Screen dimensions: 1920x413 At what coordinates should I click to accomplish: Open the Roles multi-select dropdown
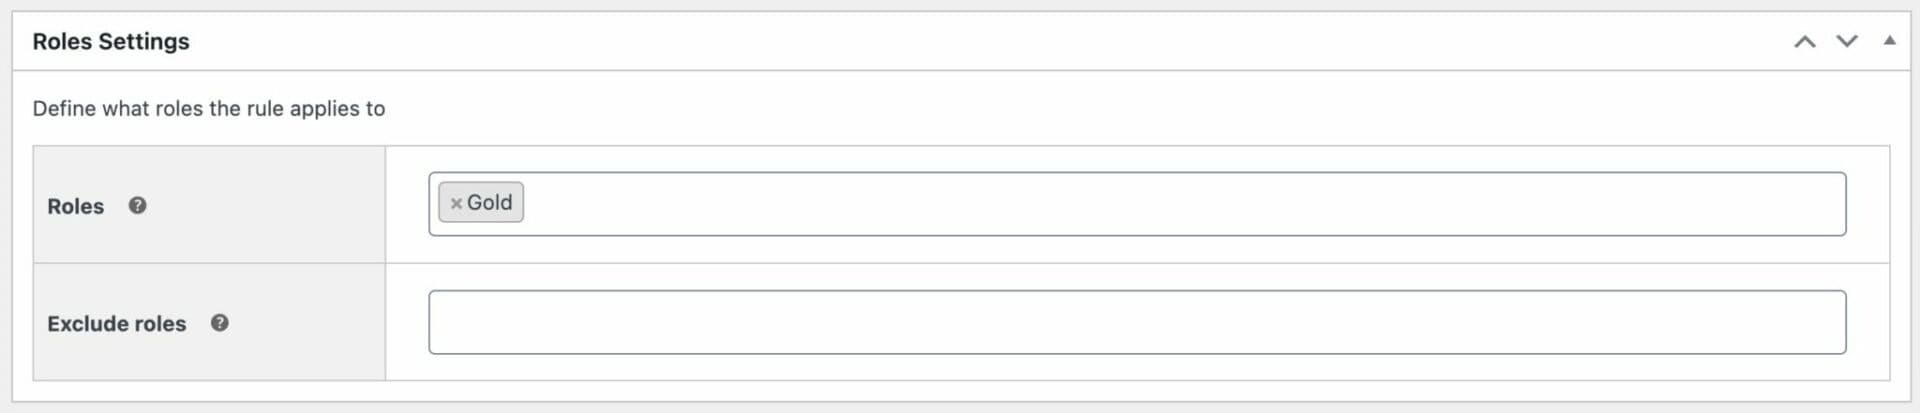point(1137,204)
